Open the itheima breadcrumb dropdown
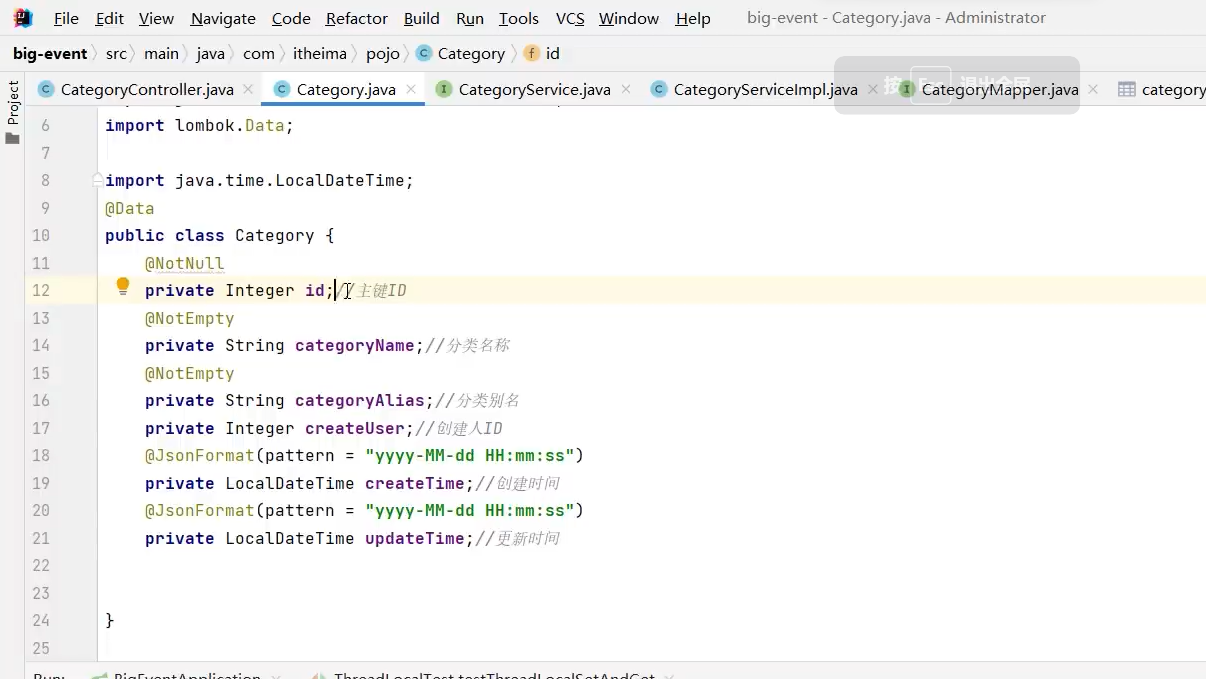This screenshot has width=1206, height=679. pos(320,53)
